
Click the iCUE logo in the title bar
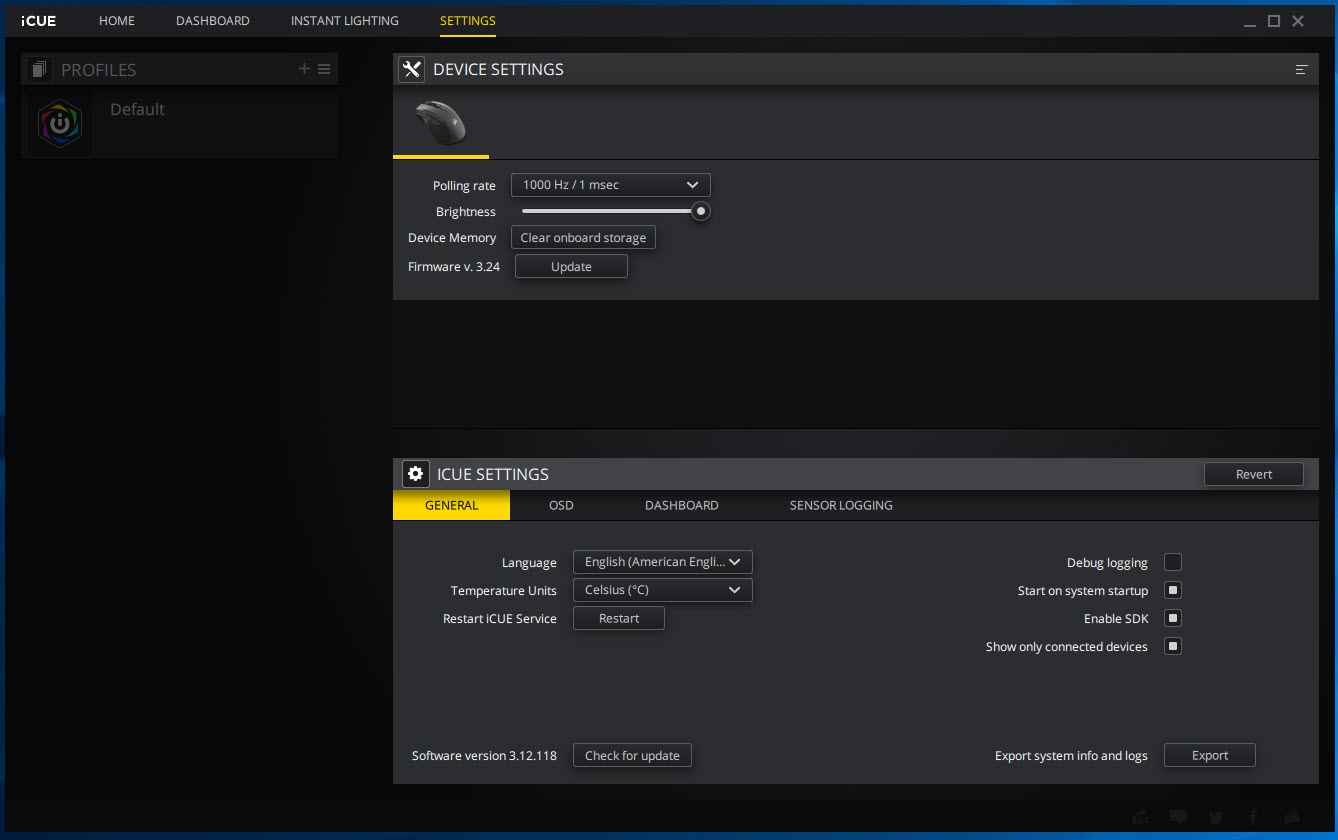click(38, 20)
